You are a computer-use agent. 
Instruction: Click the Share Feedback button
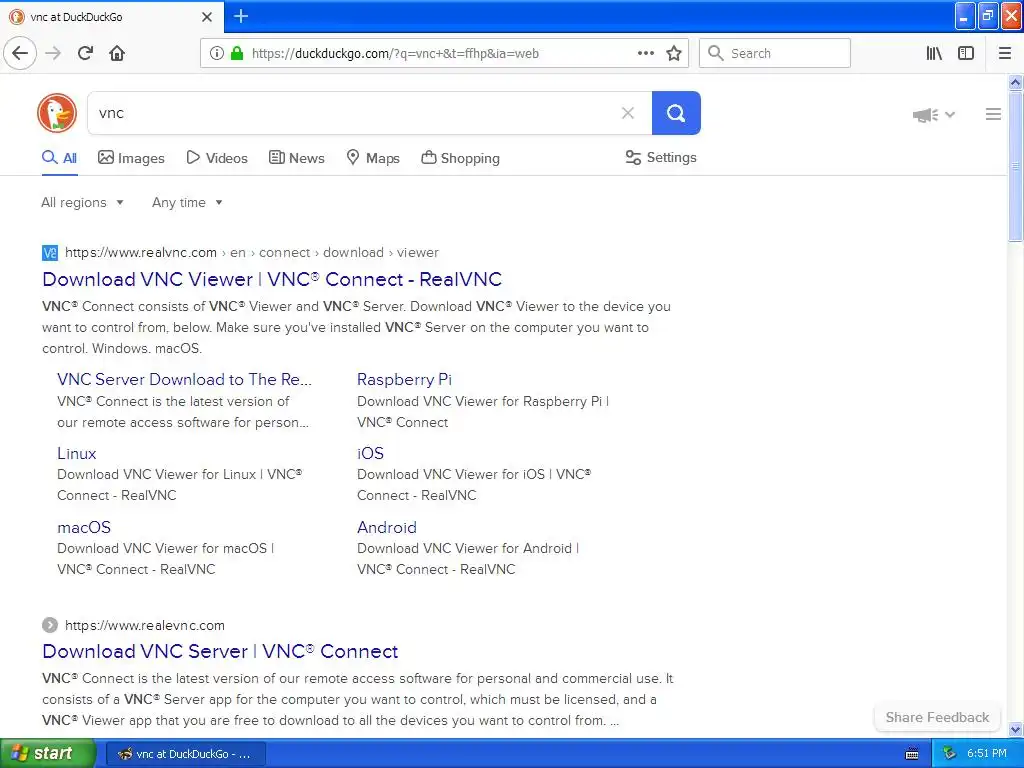tap(937, 717)
